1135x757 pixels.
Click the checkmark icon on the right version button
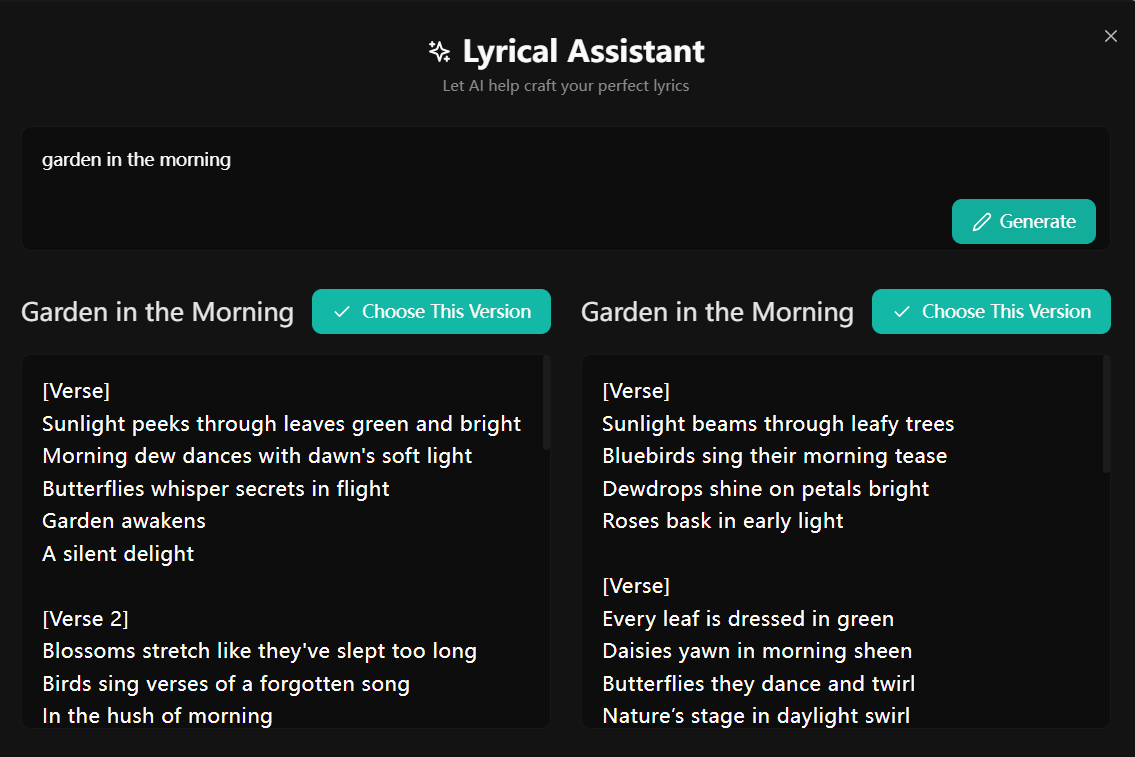point(902,312)
